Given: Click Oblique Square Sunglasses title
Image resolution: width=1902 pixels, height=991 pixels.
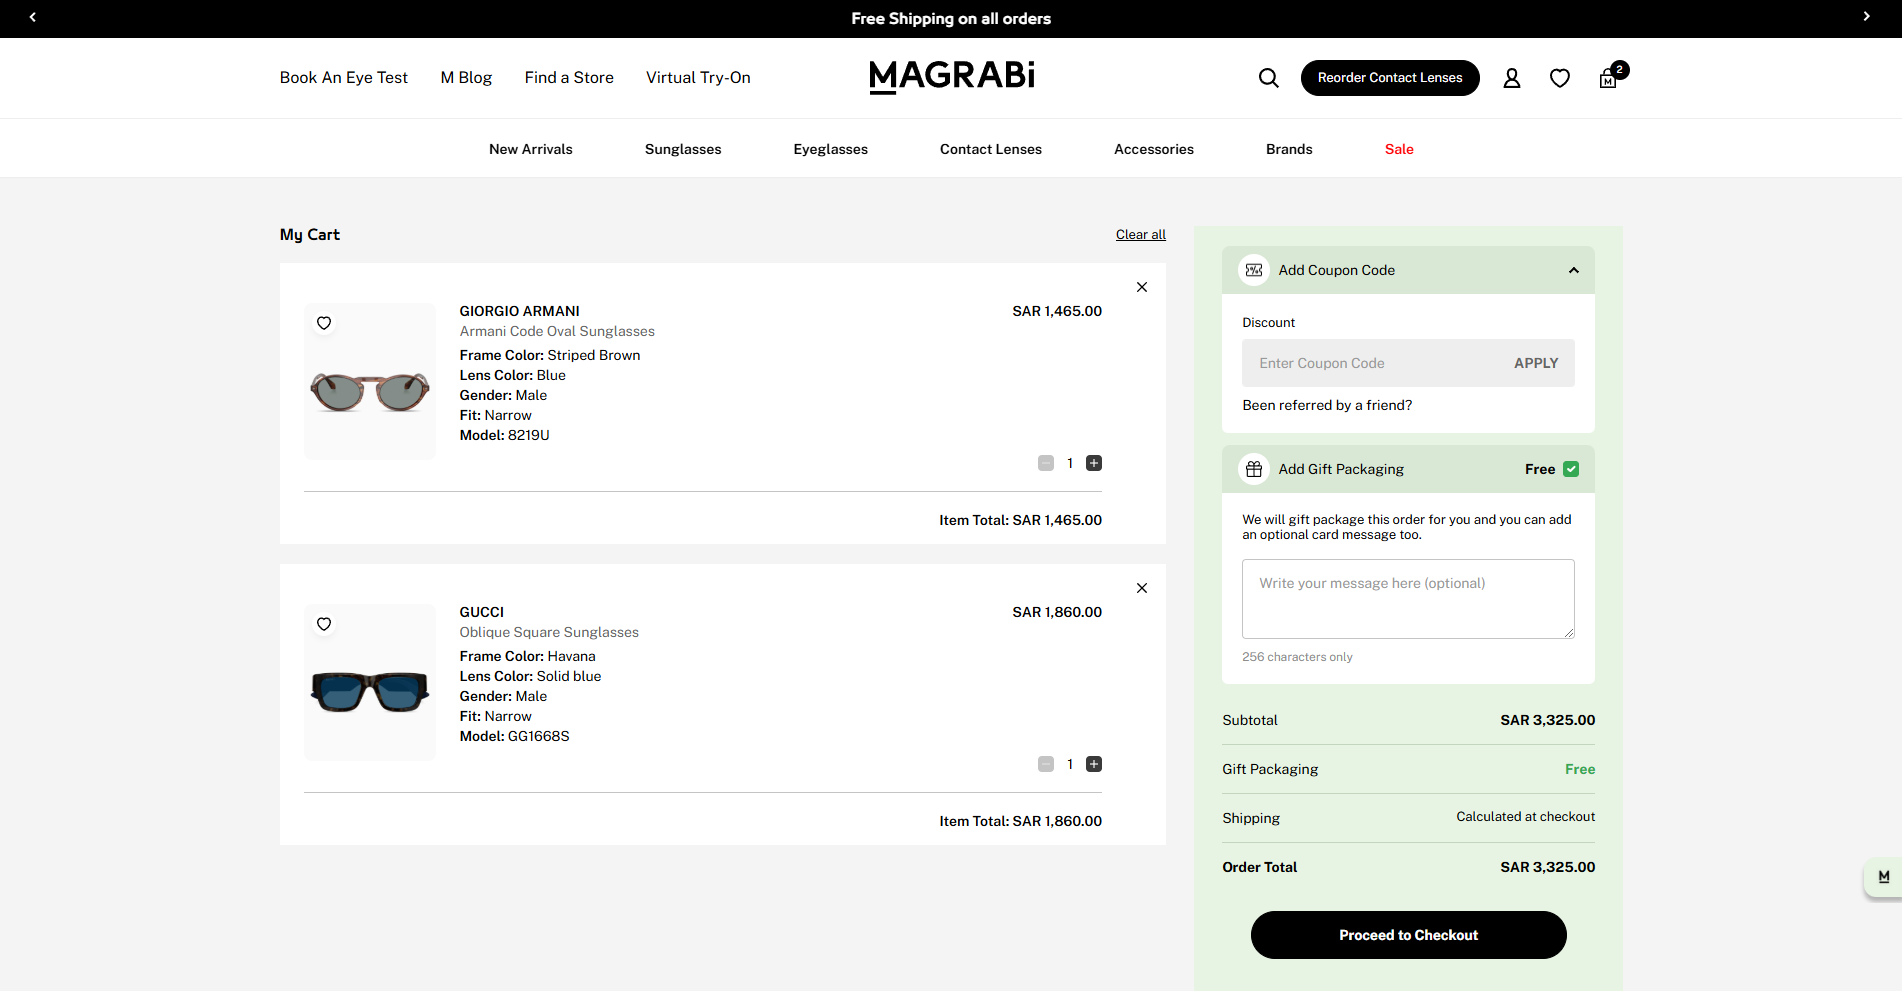Looking at the screenshot, I should point(549,632).
